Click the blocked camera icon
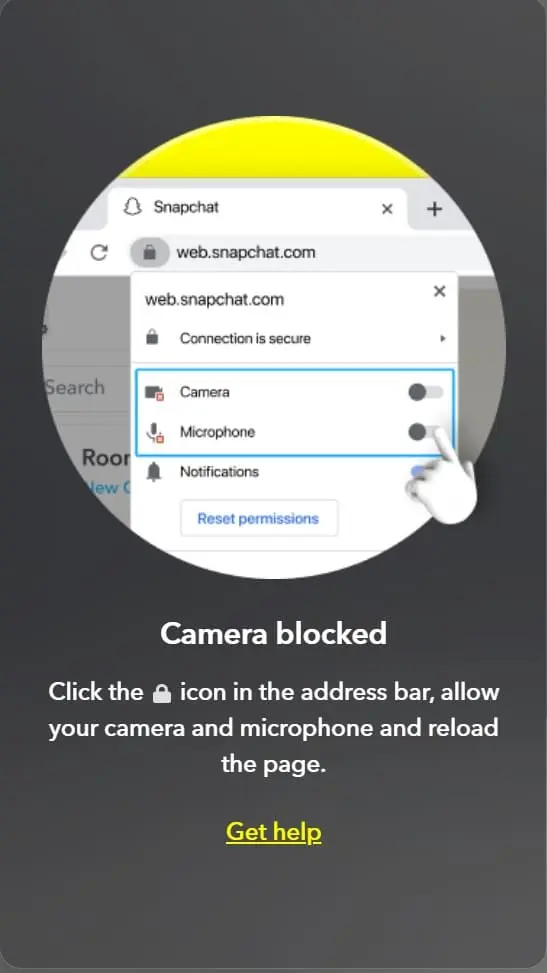This screenshot has width=547, height=973. point(154,393)
